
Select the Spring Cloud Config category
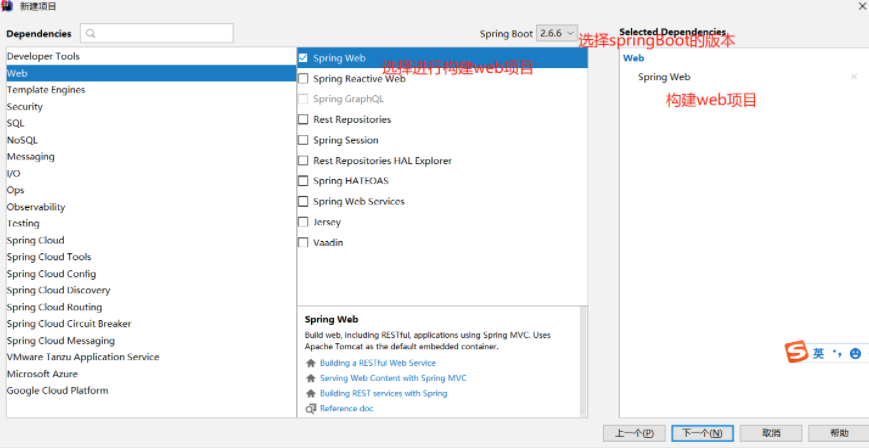(x=151, y=274)
